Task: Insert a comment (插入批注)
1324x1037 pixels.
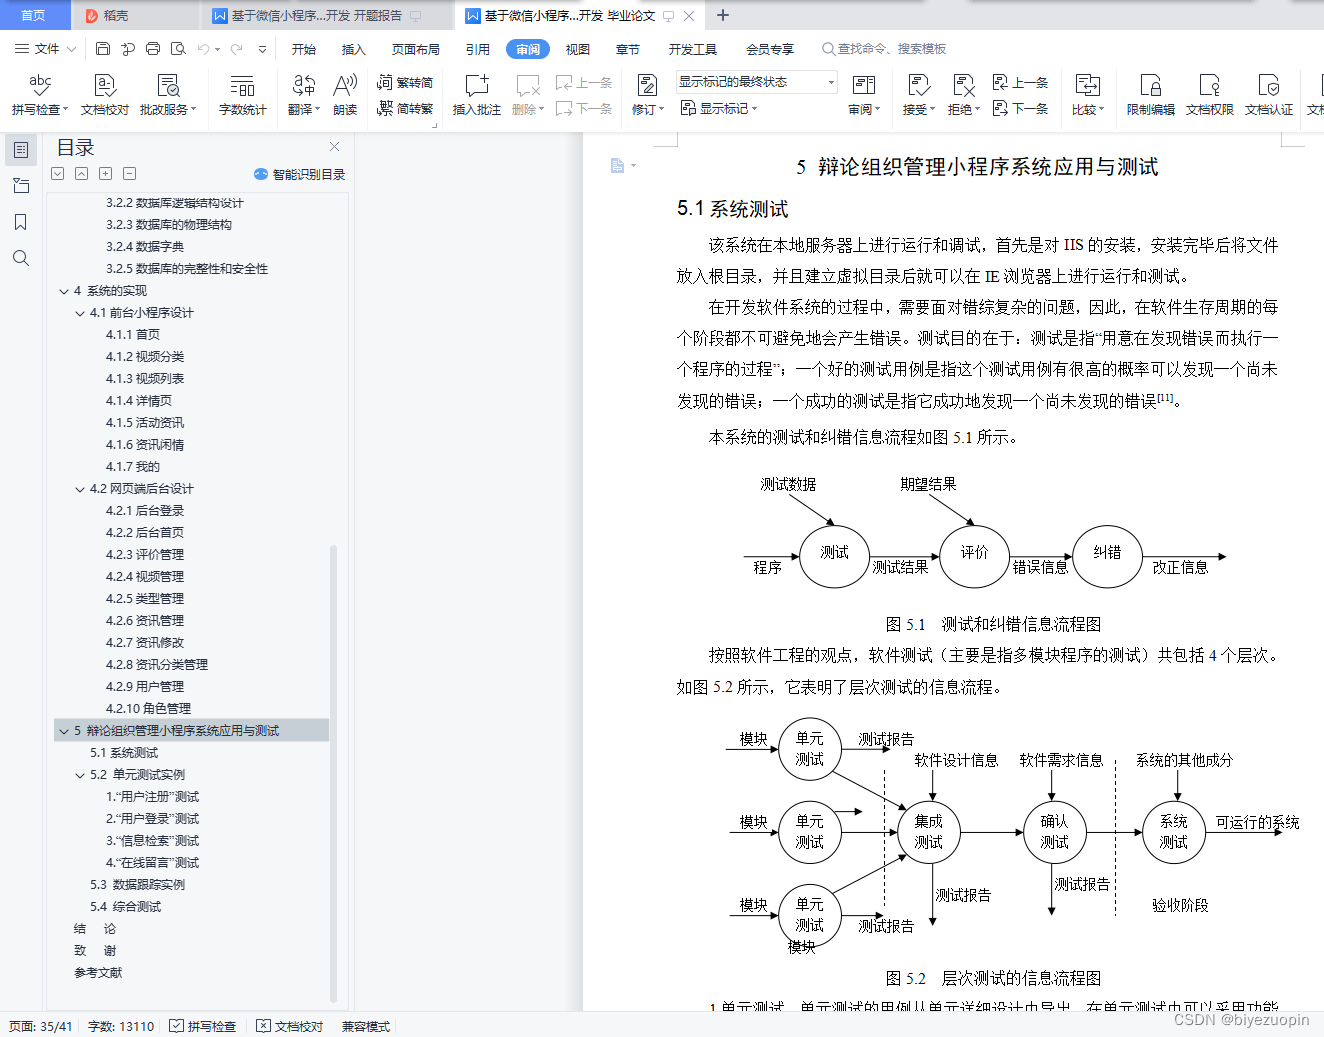Action: pyautogui.click(x=477, y=94)
